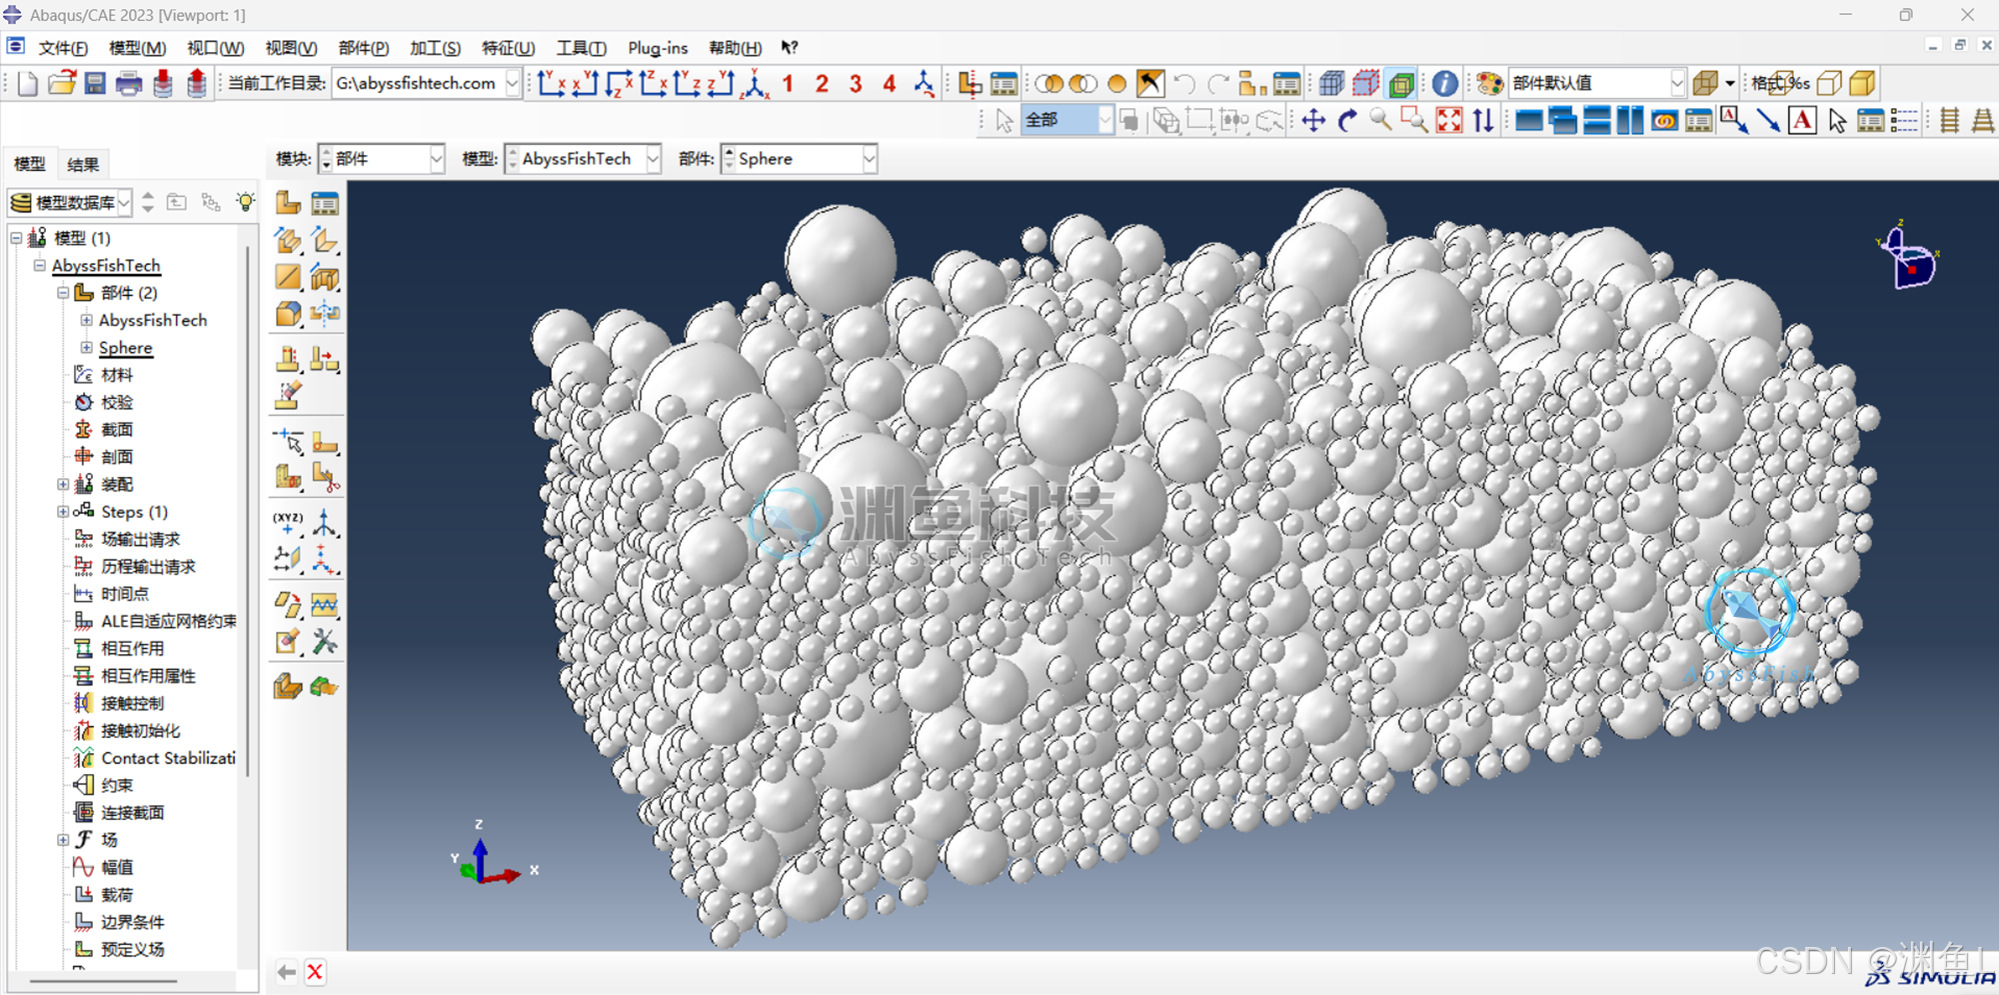The height and width of the screenshot is (995, 1999).
Task: Apply saved user view 3
Action: tap(856, 83)
